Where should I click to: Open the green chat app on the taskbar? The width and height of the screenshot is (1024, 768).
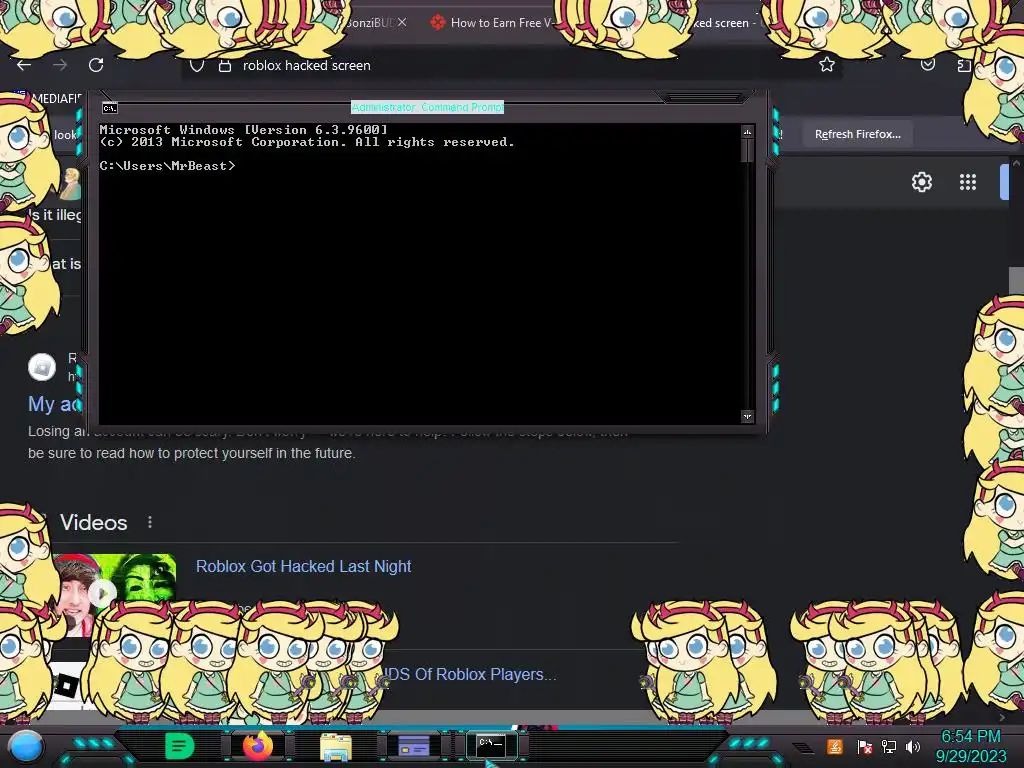click(x=180, y=746)
